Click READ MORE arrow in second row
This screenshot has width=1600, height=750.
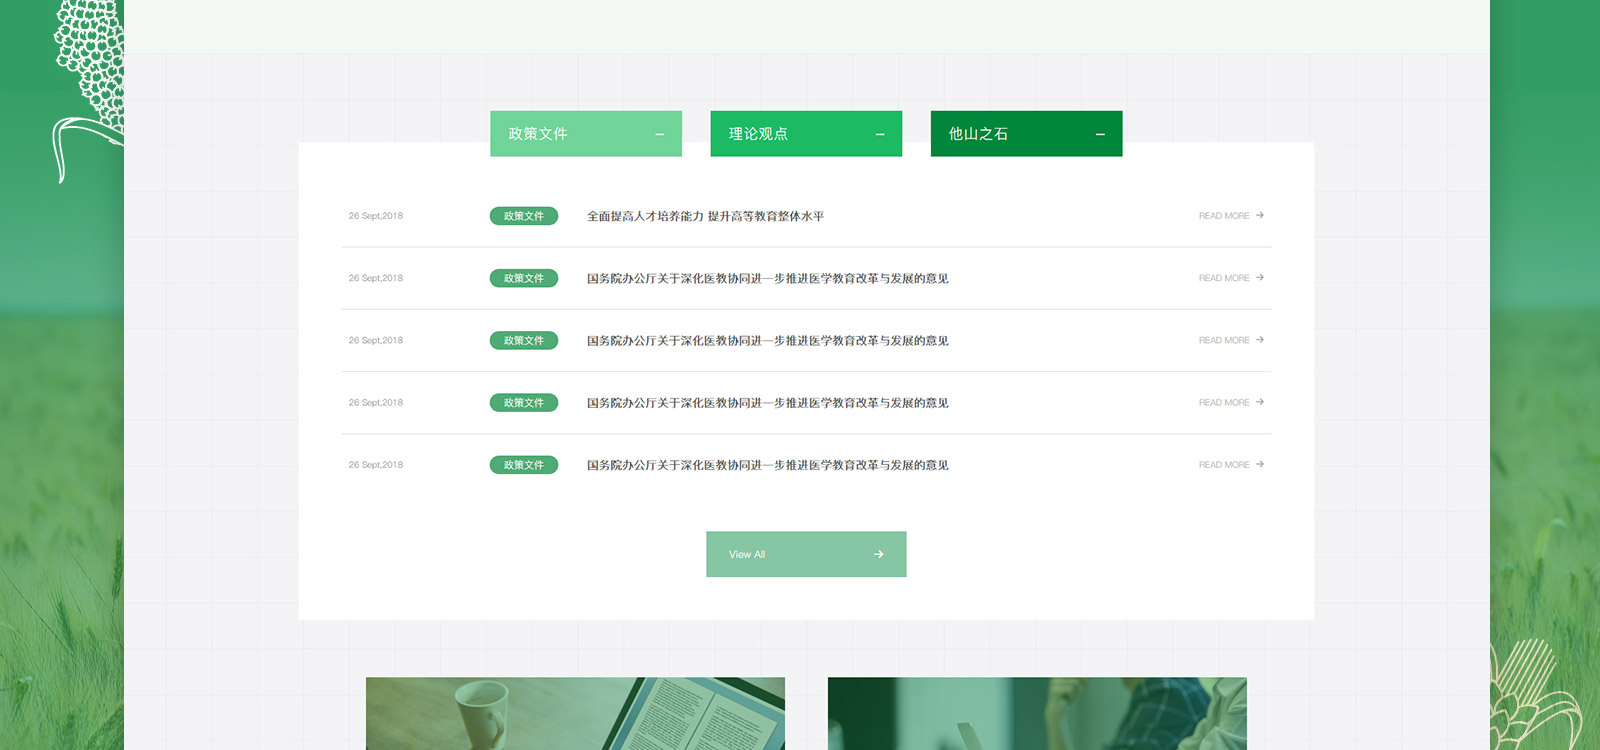click(1260, 277)
